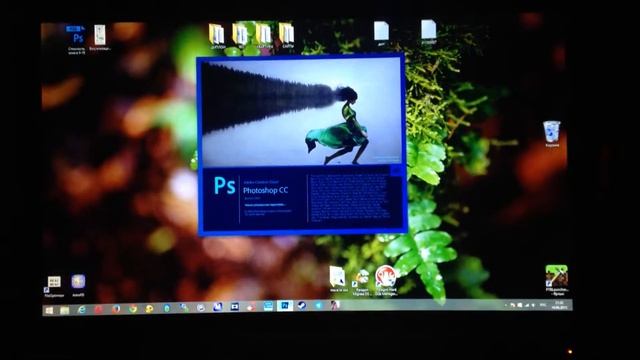Open Steam from the taskbar
This screenshot has width=640, height=360.
click(x=302, y=305)
